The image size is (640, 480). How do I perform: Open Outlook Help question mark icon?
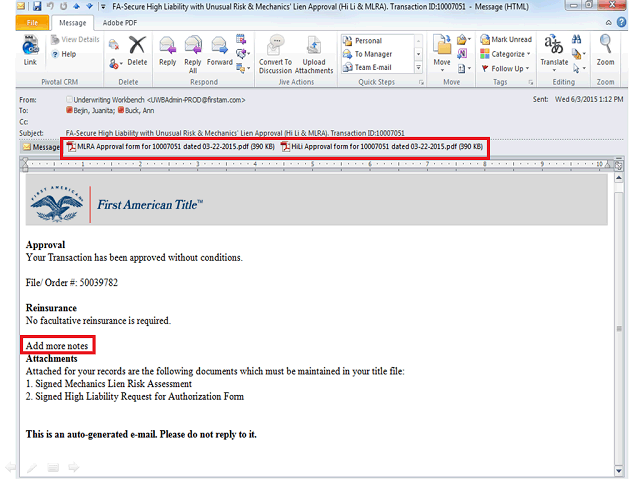click(621, 22)
